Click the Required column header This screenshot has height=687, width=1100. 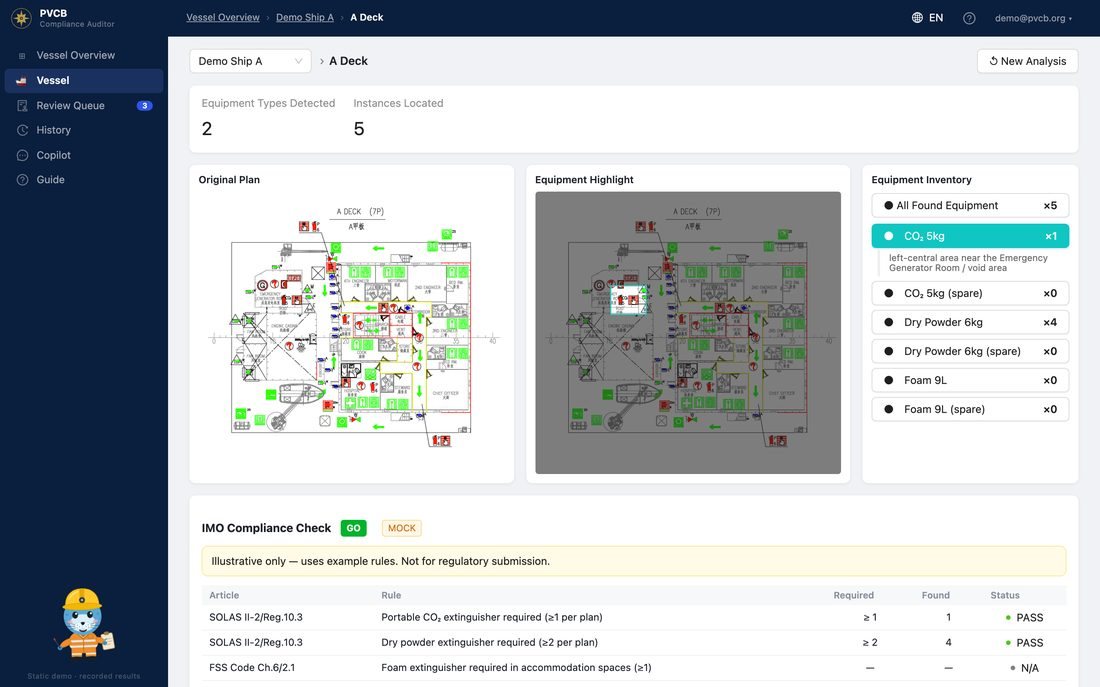(x=854, y=595)
